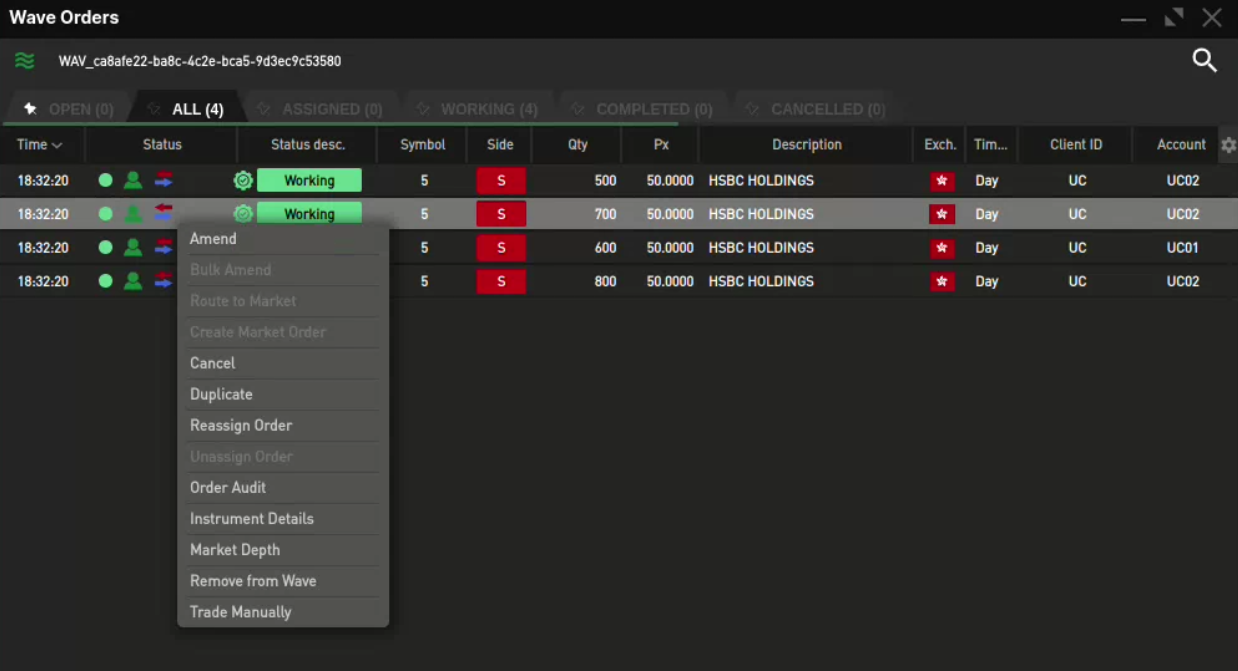Choose Cancel in the context menu

point(212,363)
